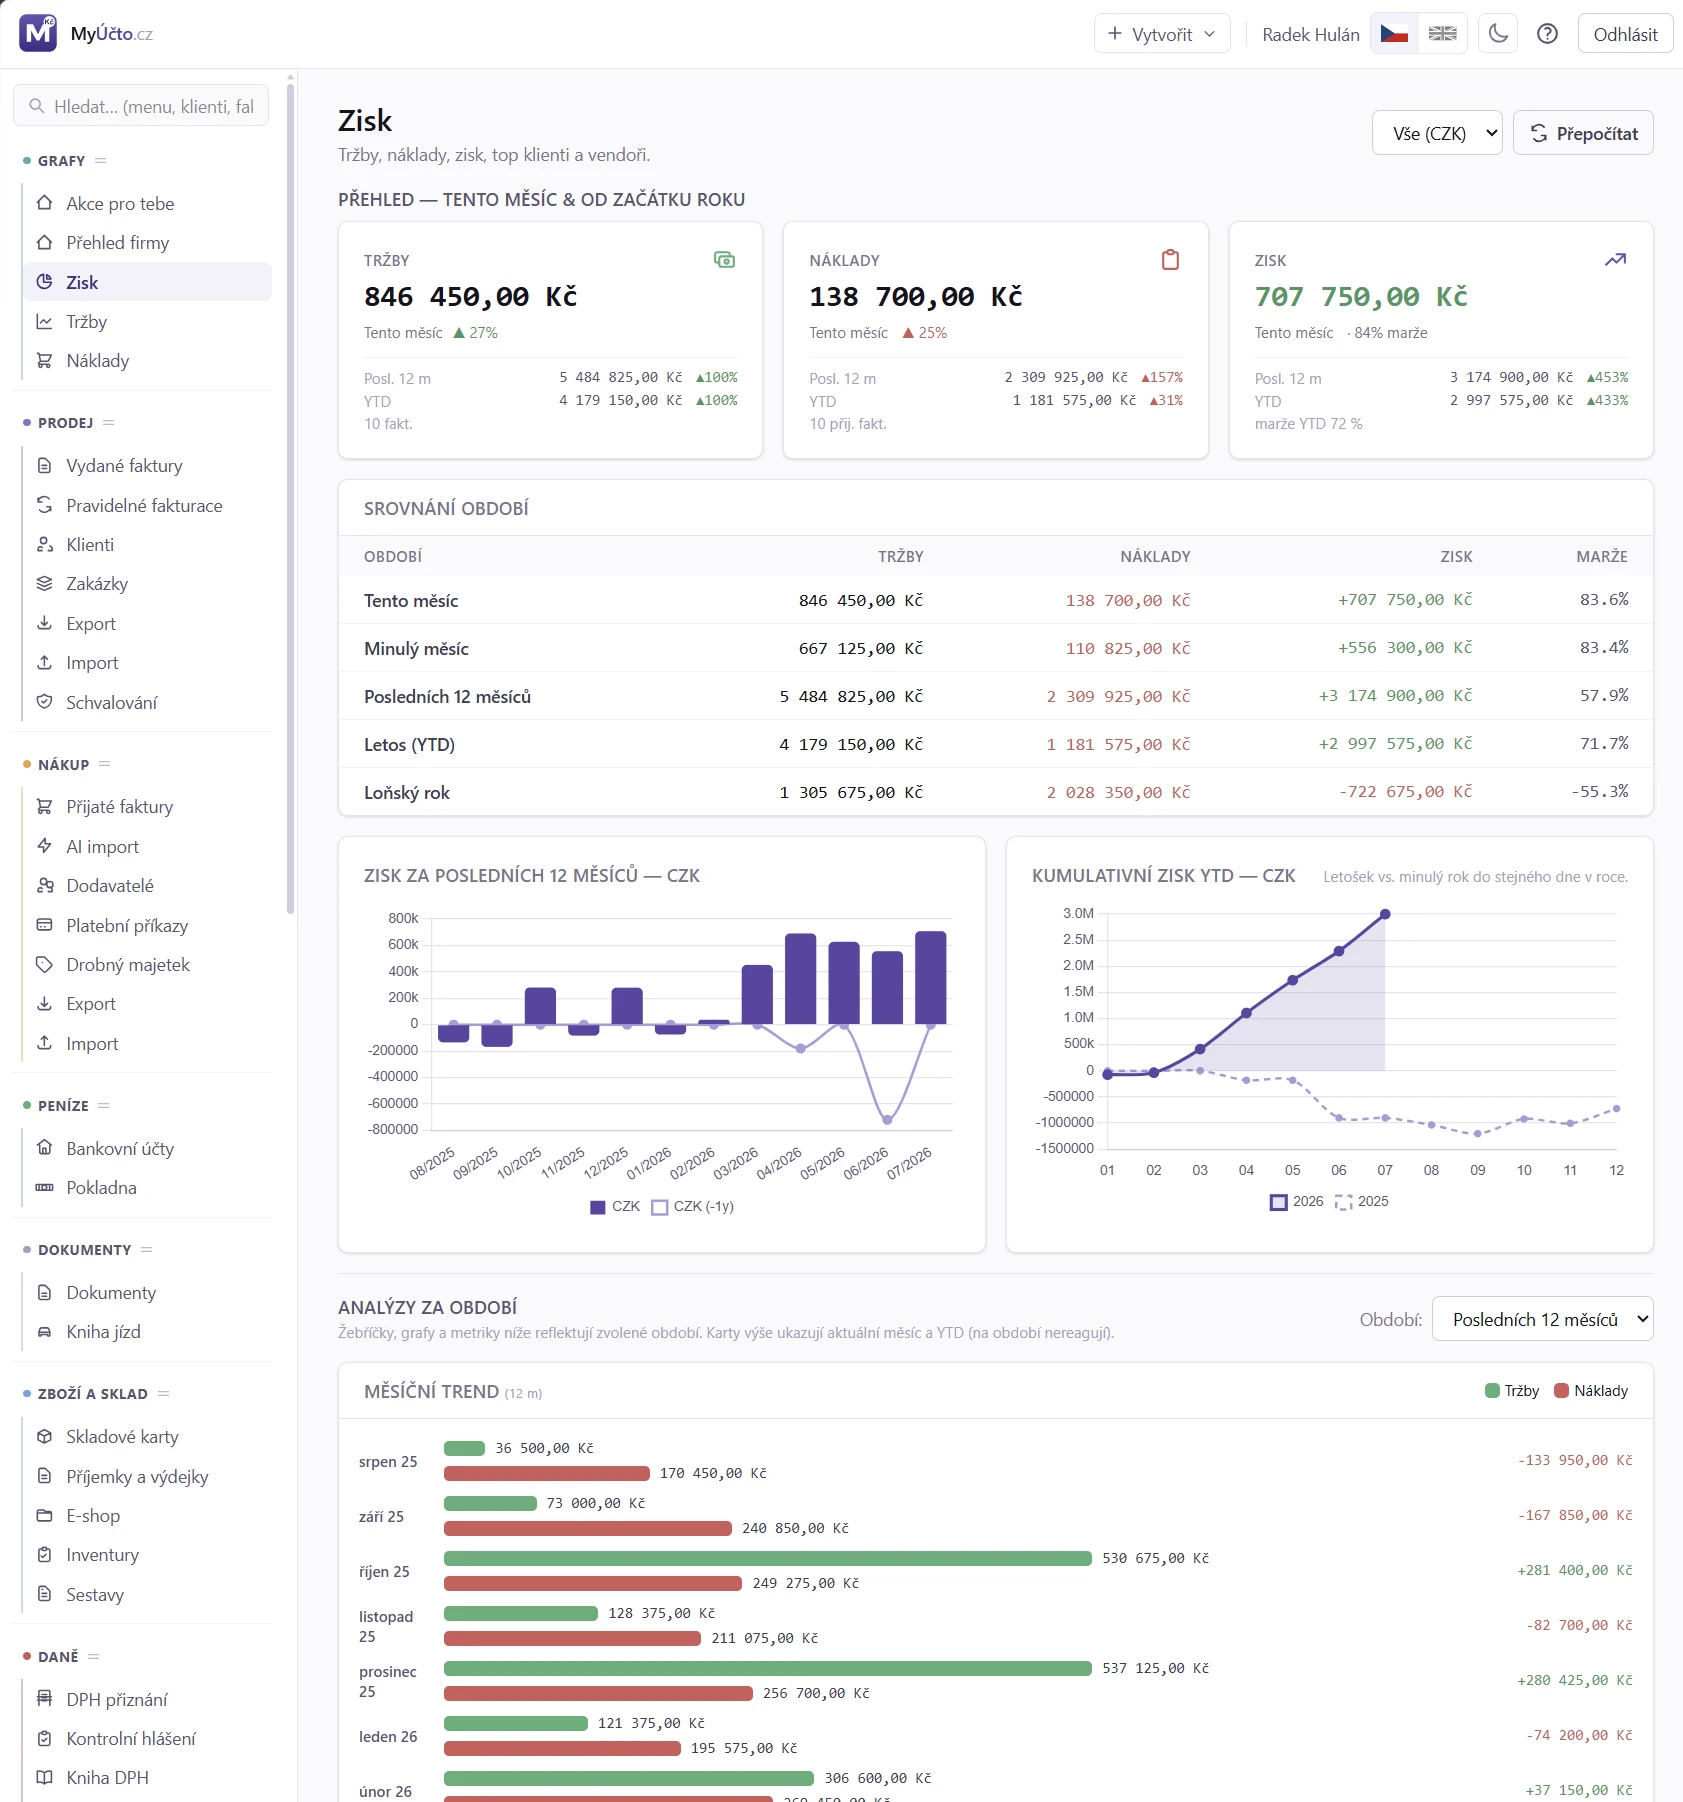Toggle dark mode moon icon
The image size is (1683, 1802).
(1498, 34)
